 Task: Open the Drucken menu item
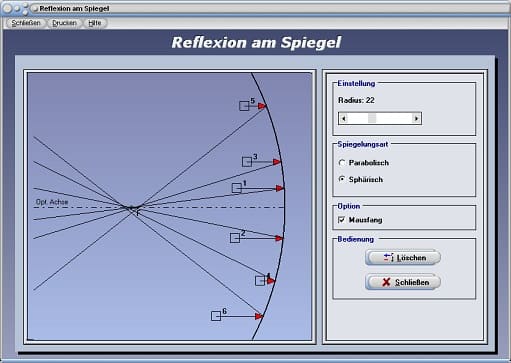coord(64,23)
